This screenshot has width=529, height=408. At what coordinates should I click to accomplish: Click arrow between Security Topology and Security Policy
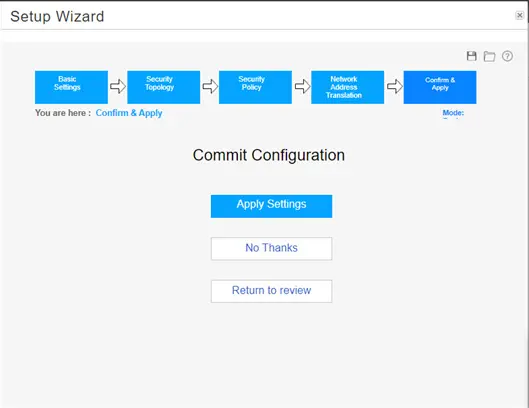[x=210, y=86]
